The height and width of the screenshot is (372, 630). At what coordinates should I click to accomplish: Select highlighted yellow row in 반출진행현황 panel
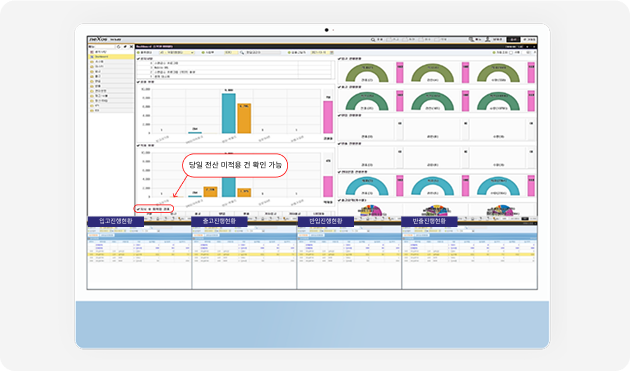pyautogui.click(x=469, y=254)
